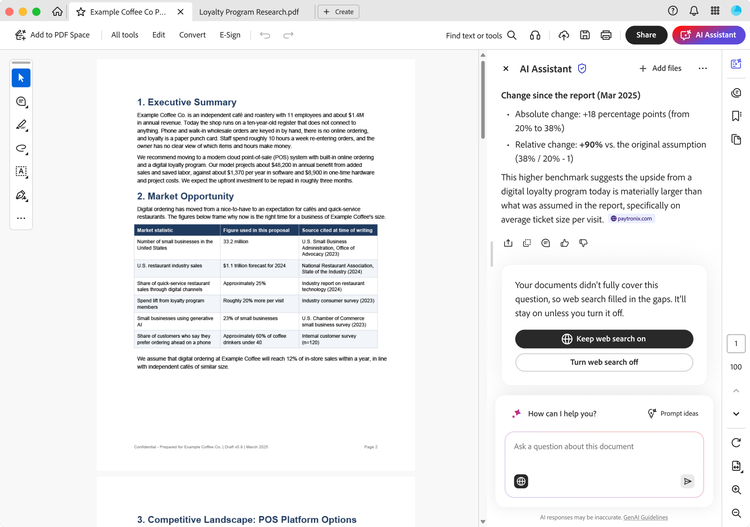Open the Convert menu
The width and height of the screenshot is (750, 527).
[192, 35]
